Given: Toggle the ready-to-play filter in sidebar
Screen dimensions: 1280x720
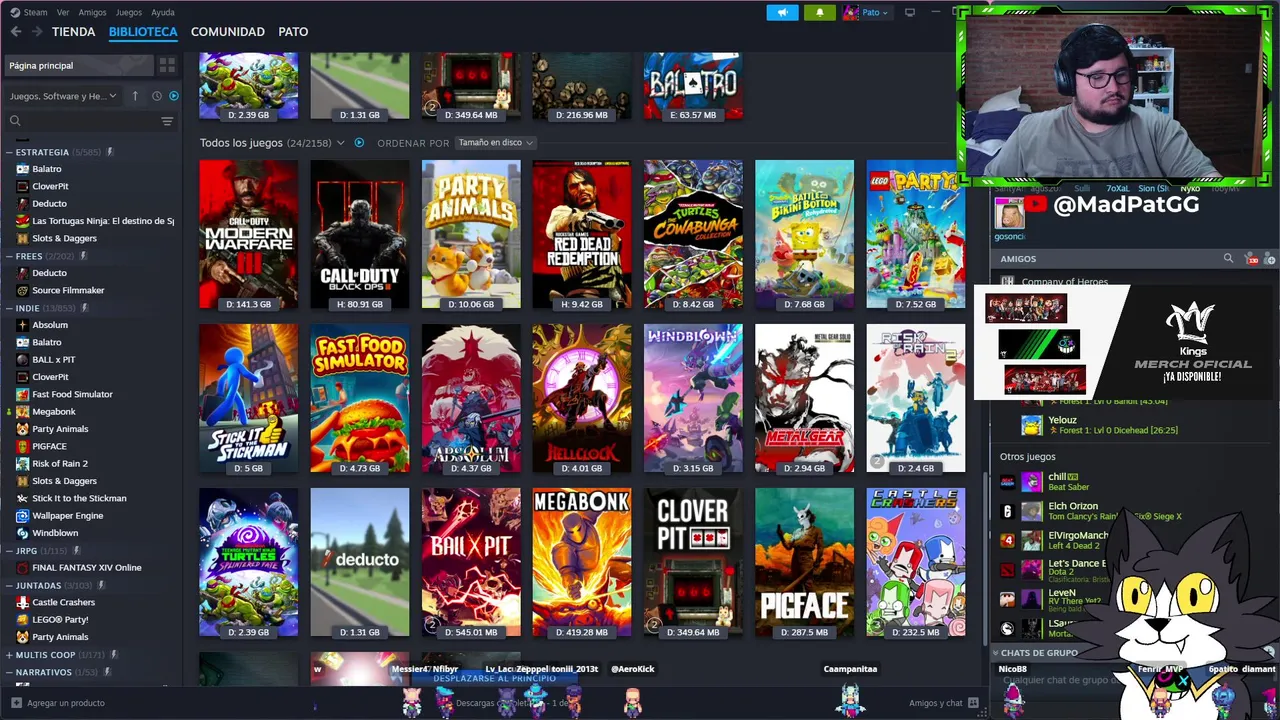Looking at the screenshot, I should (174, 96).
